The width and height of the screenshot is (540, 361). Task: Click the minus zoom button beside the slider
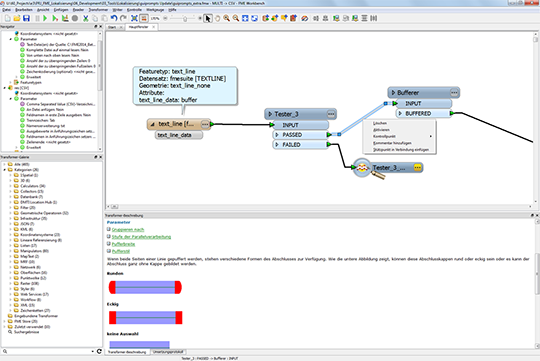point(165,18)
